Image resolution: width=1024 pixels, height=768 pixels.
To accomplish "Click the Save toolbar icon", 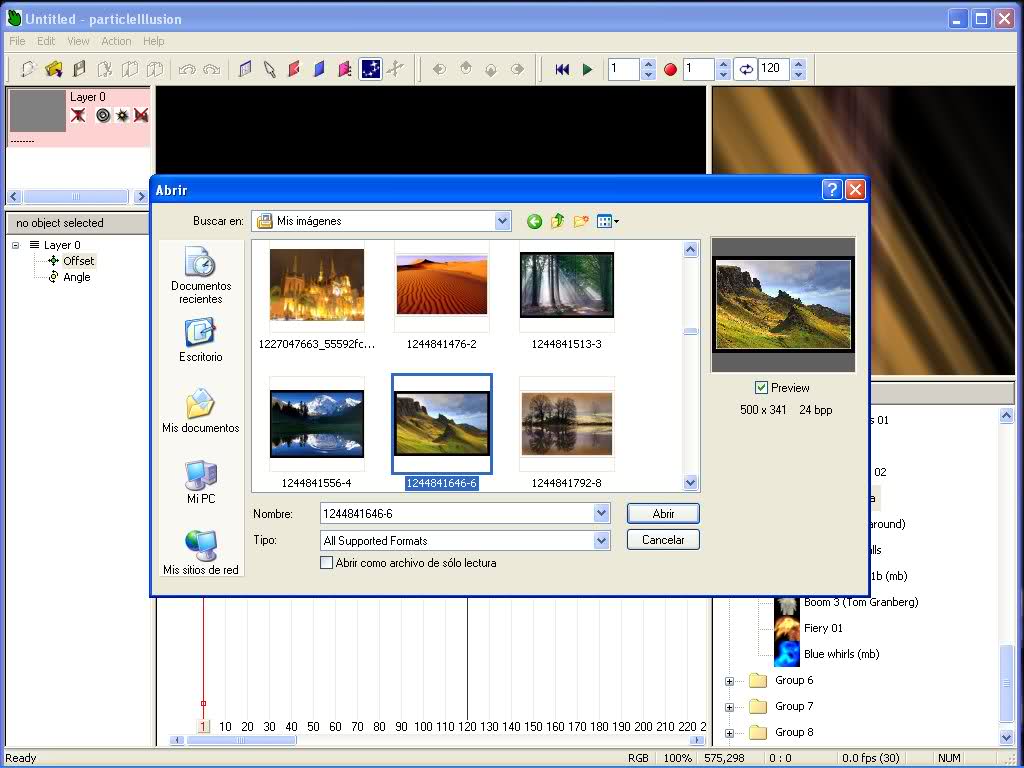I will pyautogui.click(x=79, y=69).
